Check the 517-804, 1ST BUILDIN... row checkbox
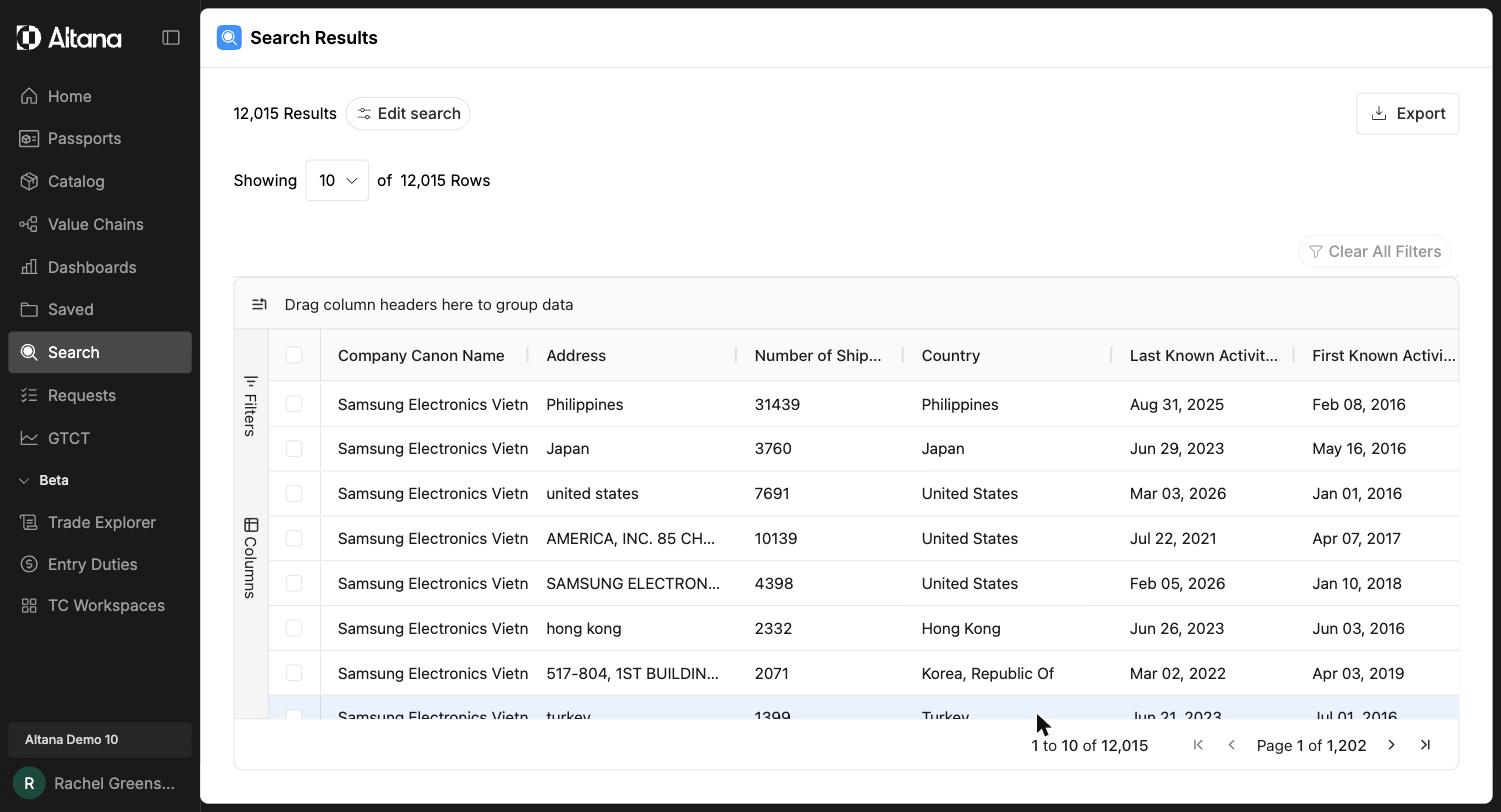Viewport: 1501px width, 812px height. click(294, 673)
